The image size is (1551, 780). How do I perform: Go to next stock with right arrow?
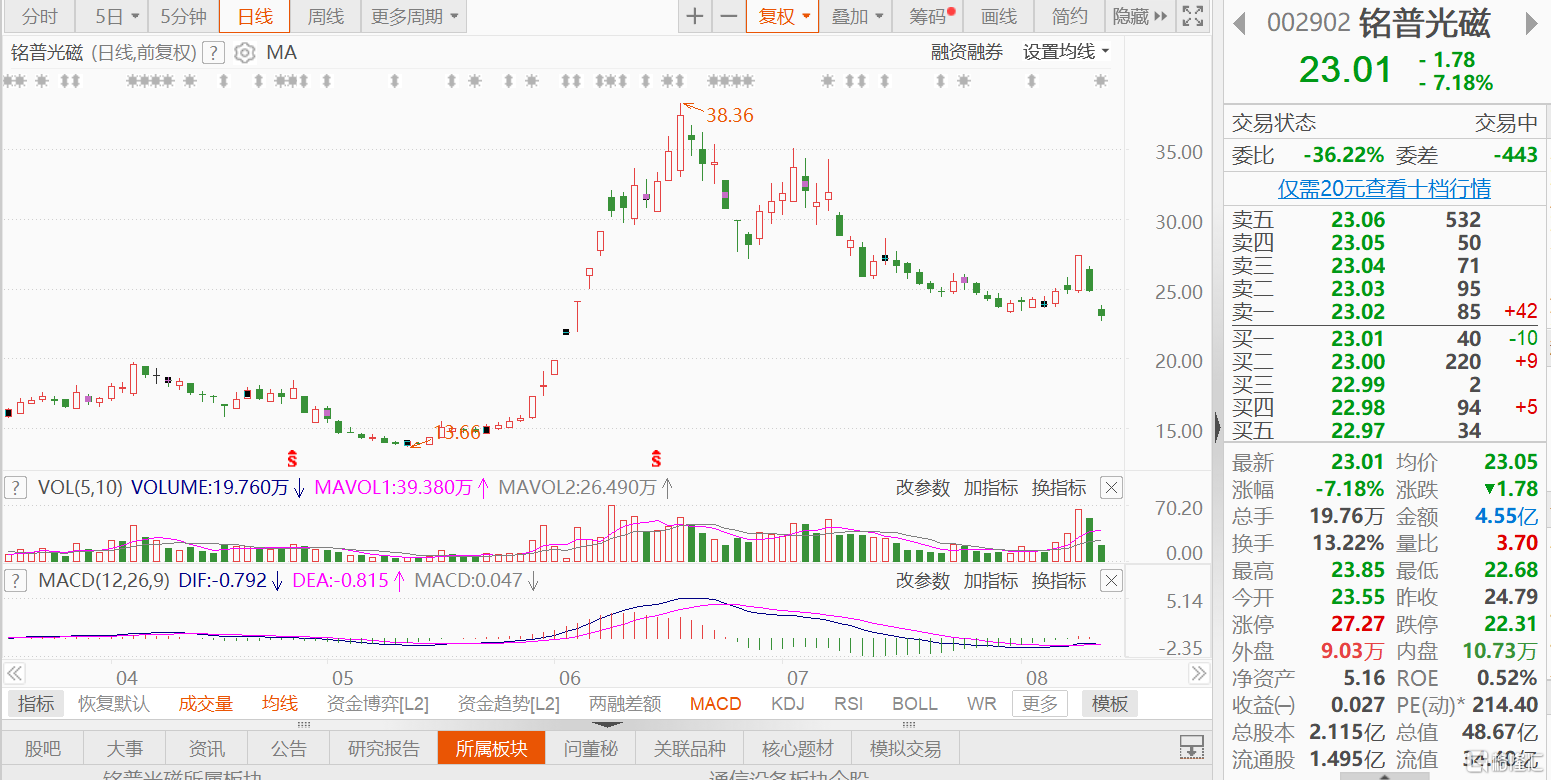(x=1531, y=23)
